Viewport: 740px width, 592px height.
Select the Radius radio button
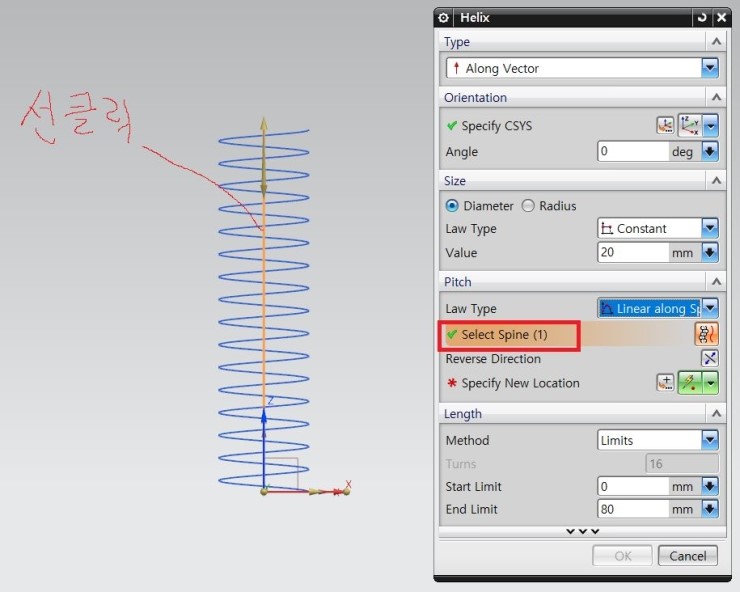(x=528, y=206)
